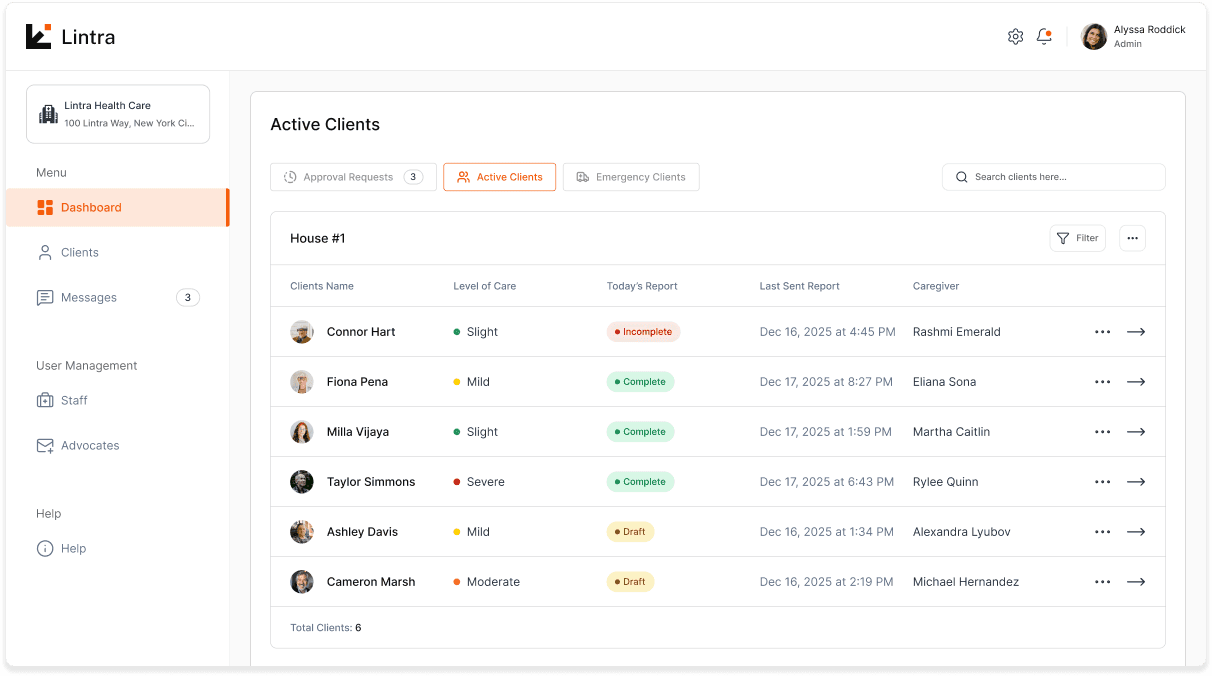Open the three-dot menu for House #1
Screen dimensions: 1212x676
(x=1132, y=238)
